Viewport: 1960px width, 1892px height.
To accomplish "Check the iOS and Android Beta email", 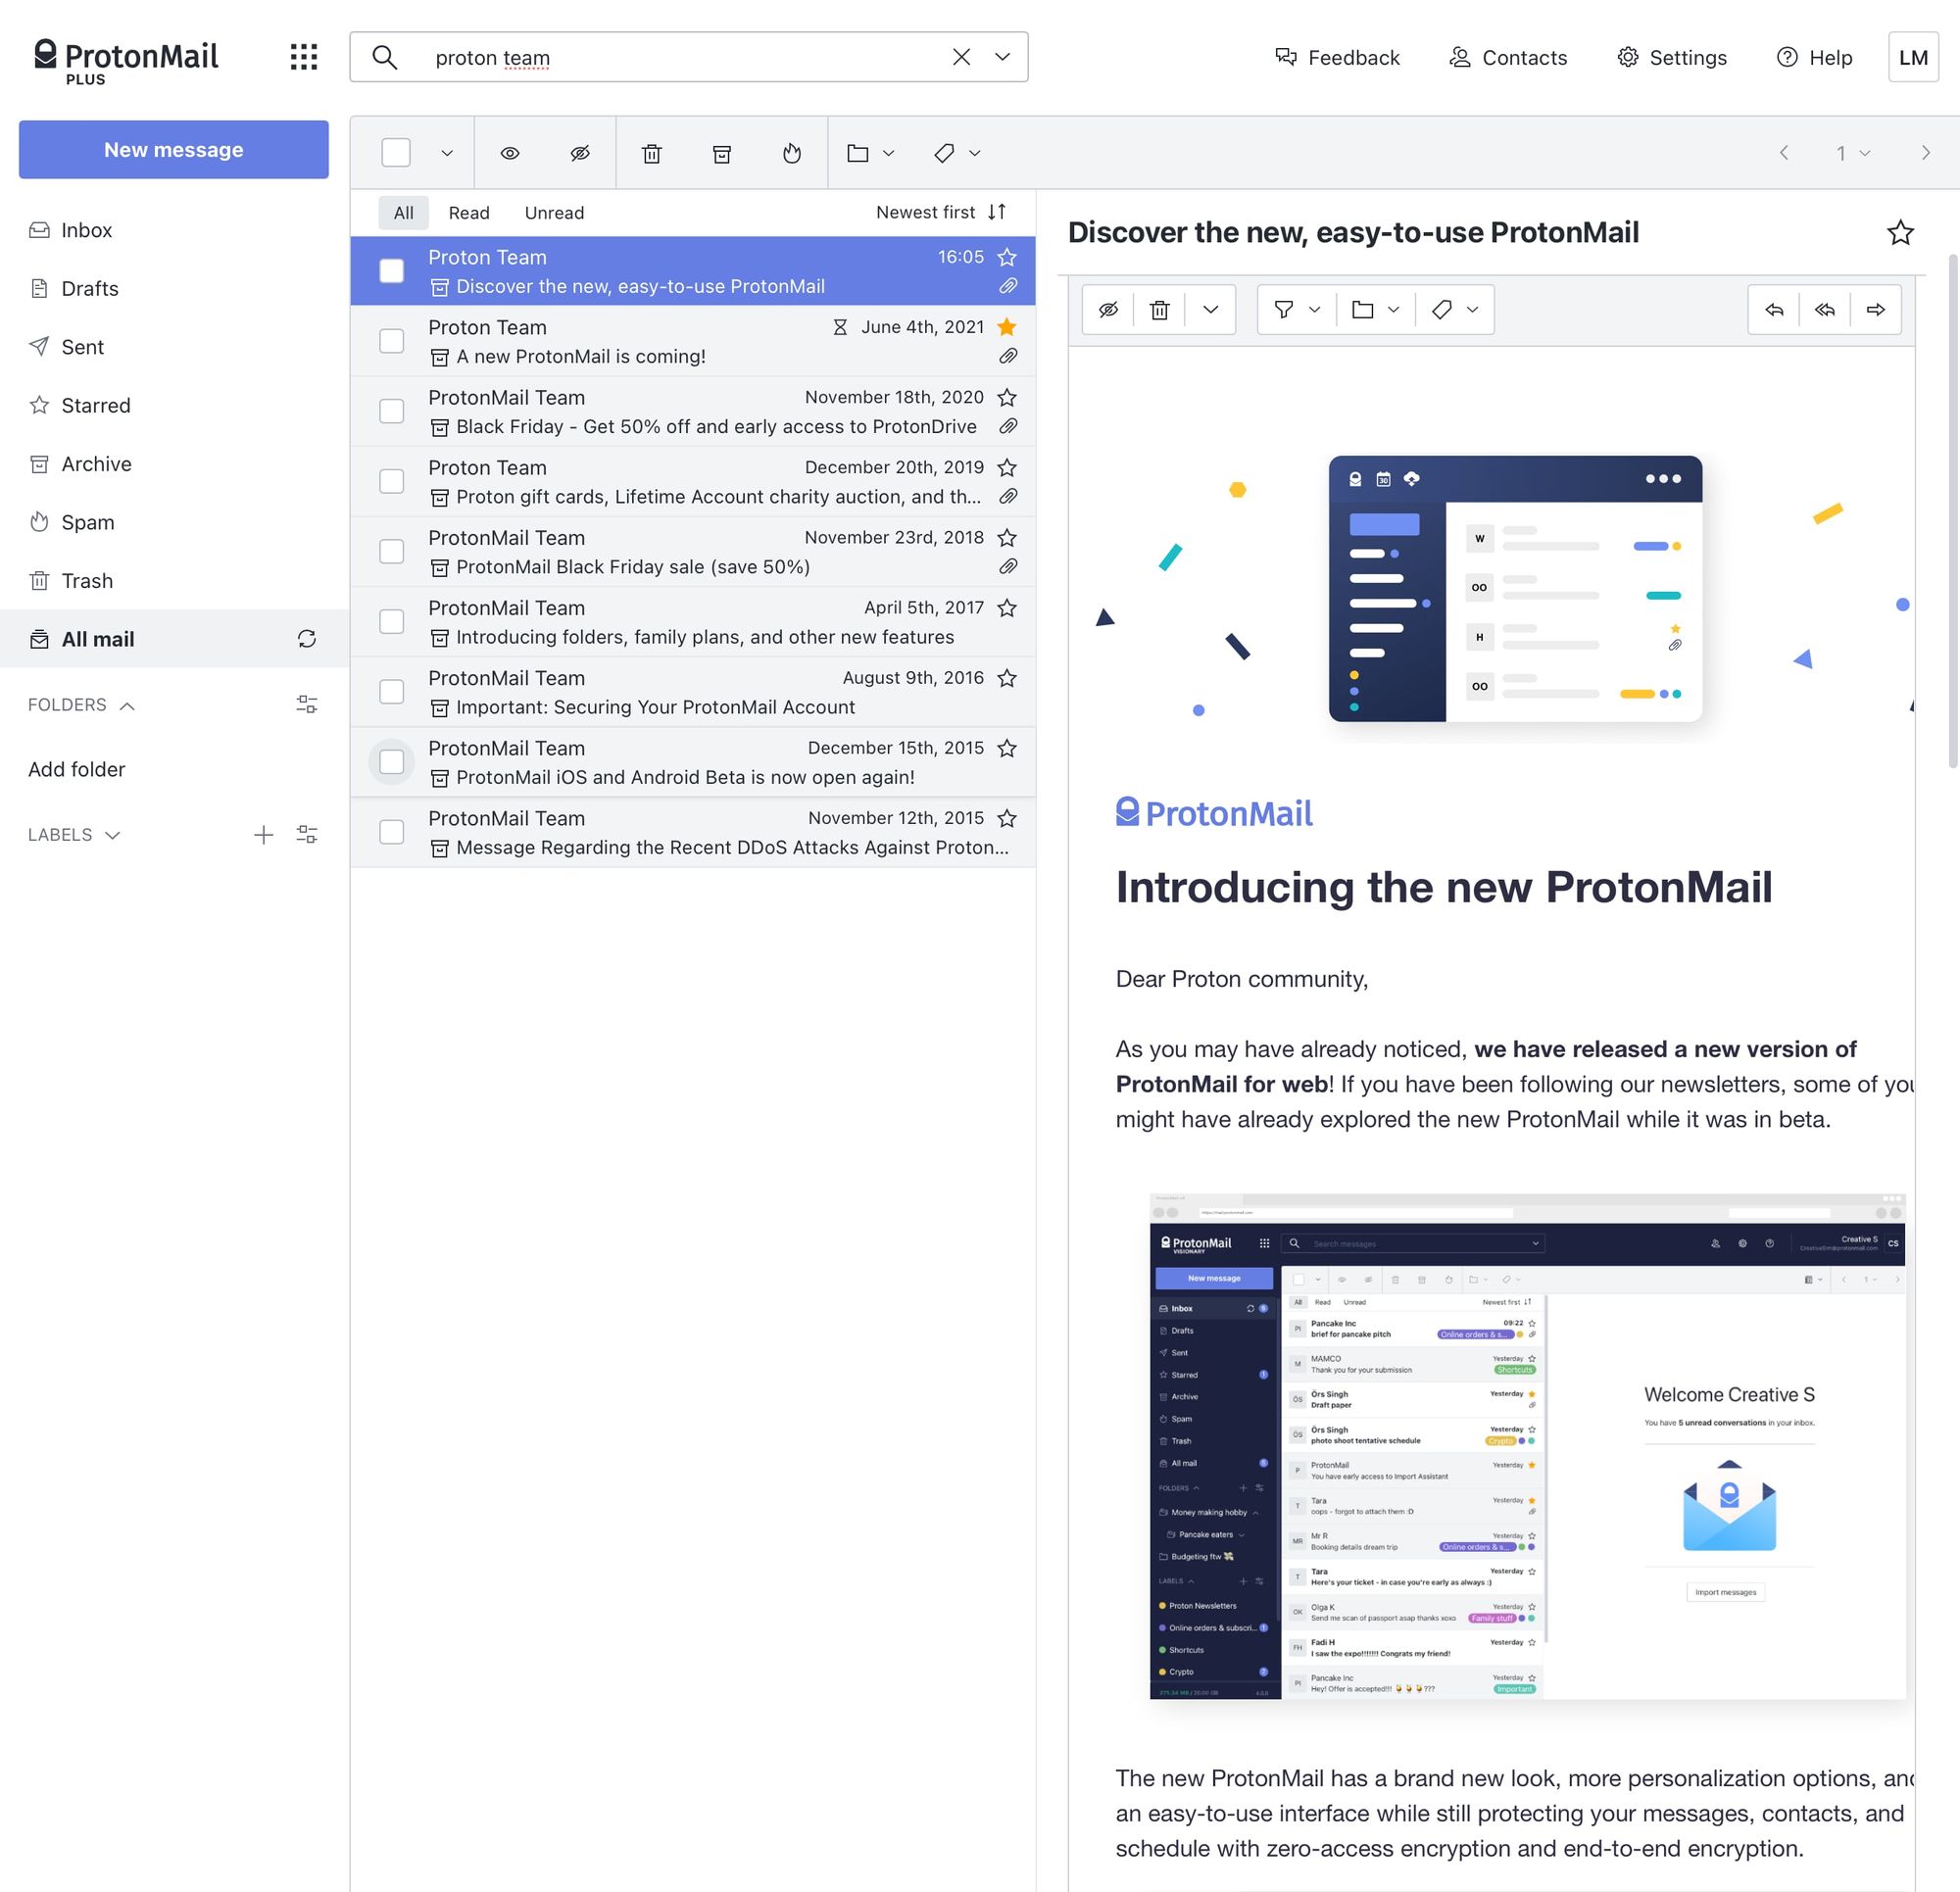I will (392, 761).
